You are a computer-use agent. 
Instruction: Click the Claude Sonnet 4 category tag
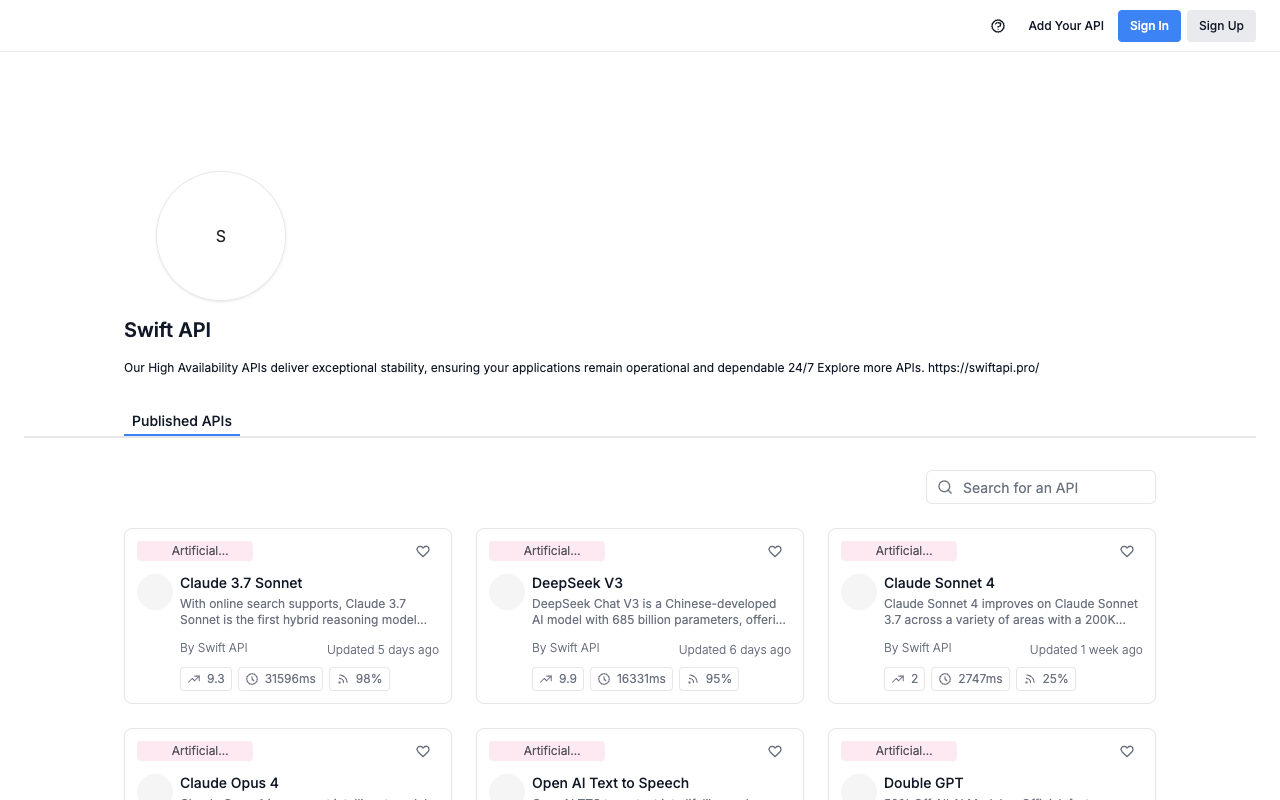(899, 551)
